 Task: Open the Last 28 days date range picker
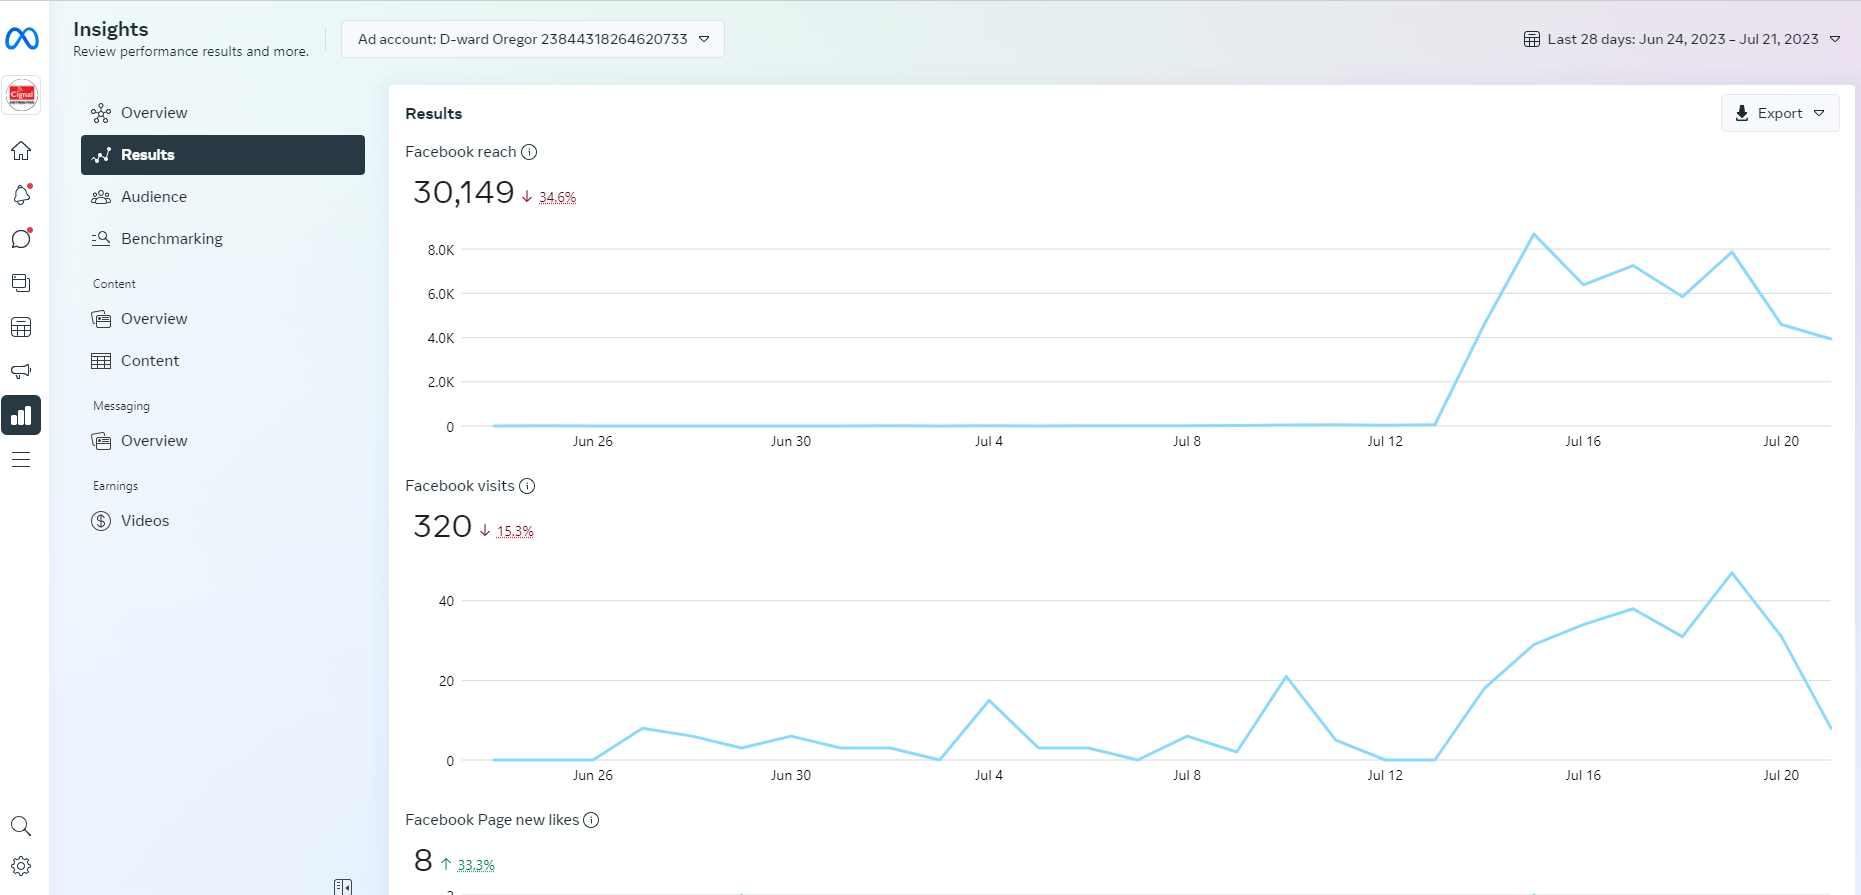click(1682, 39)
